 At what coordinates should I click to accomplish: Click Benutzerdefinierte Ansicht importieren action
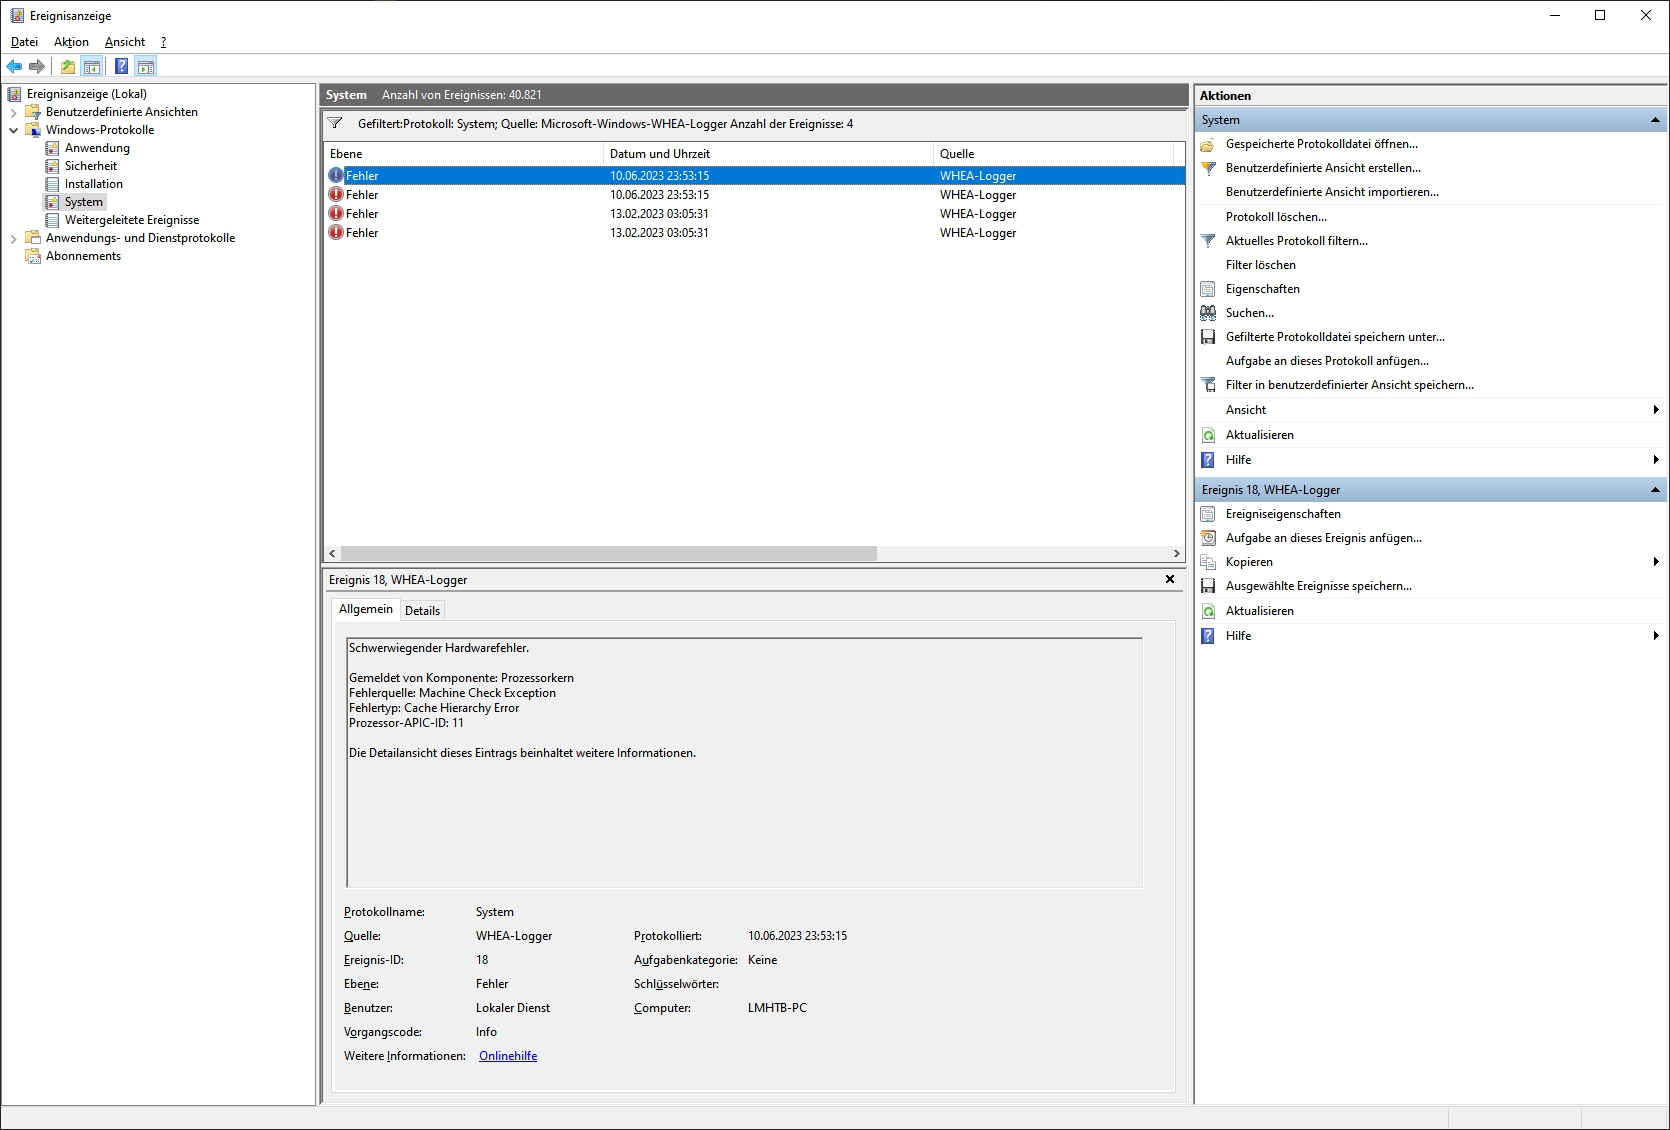click(1332, 192)
